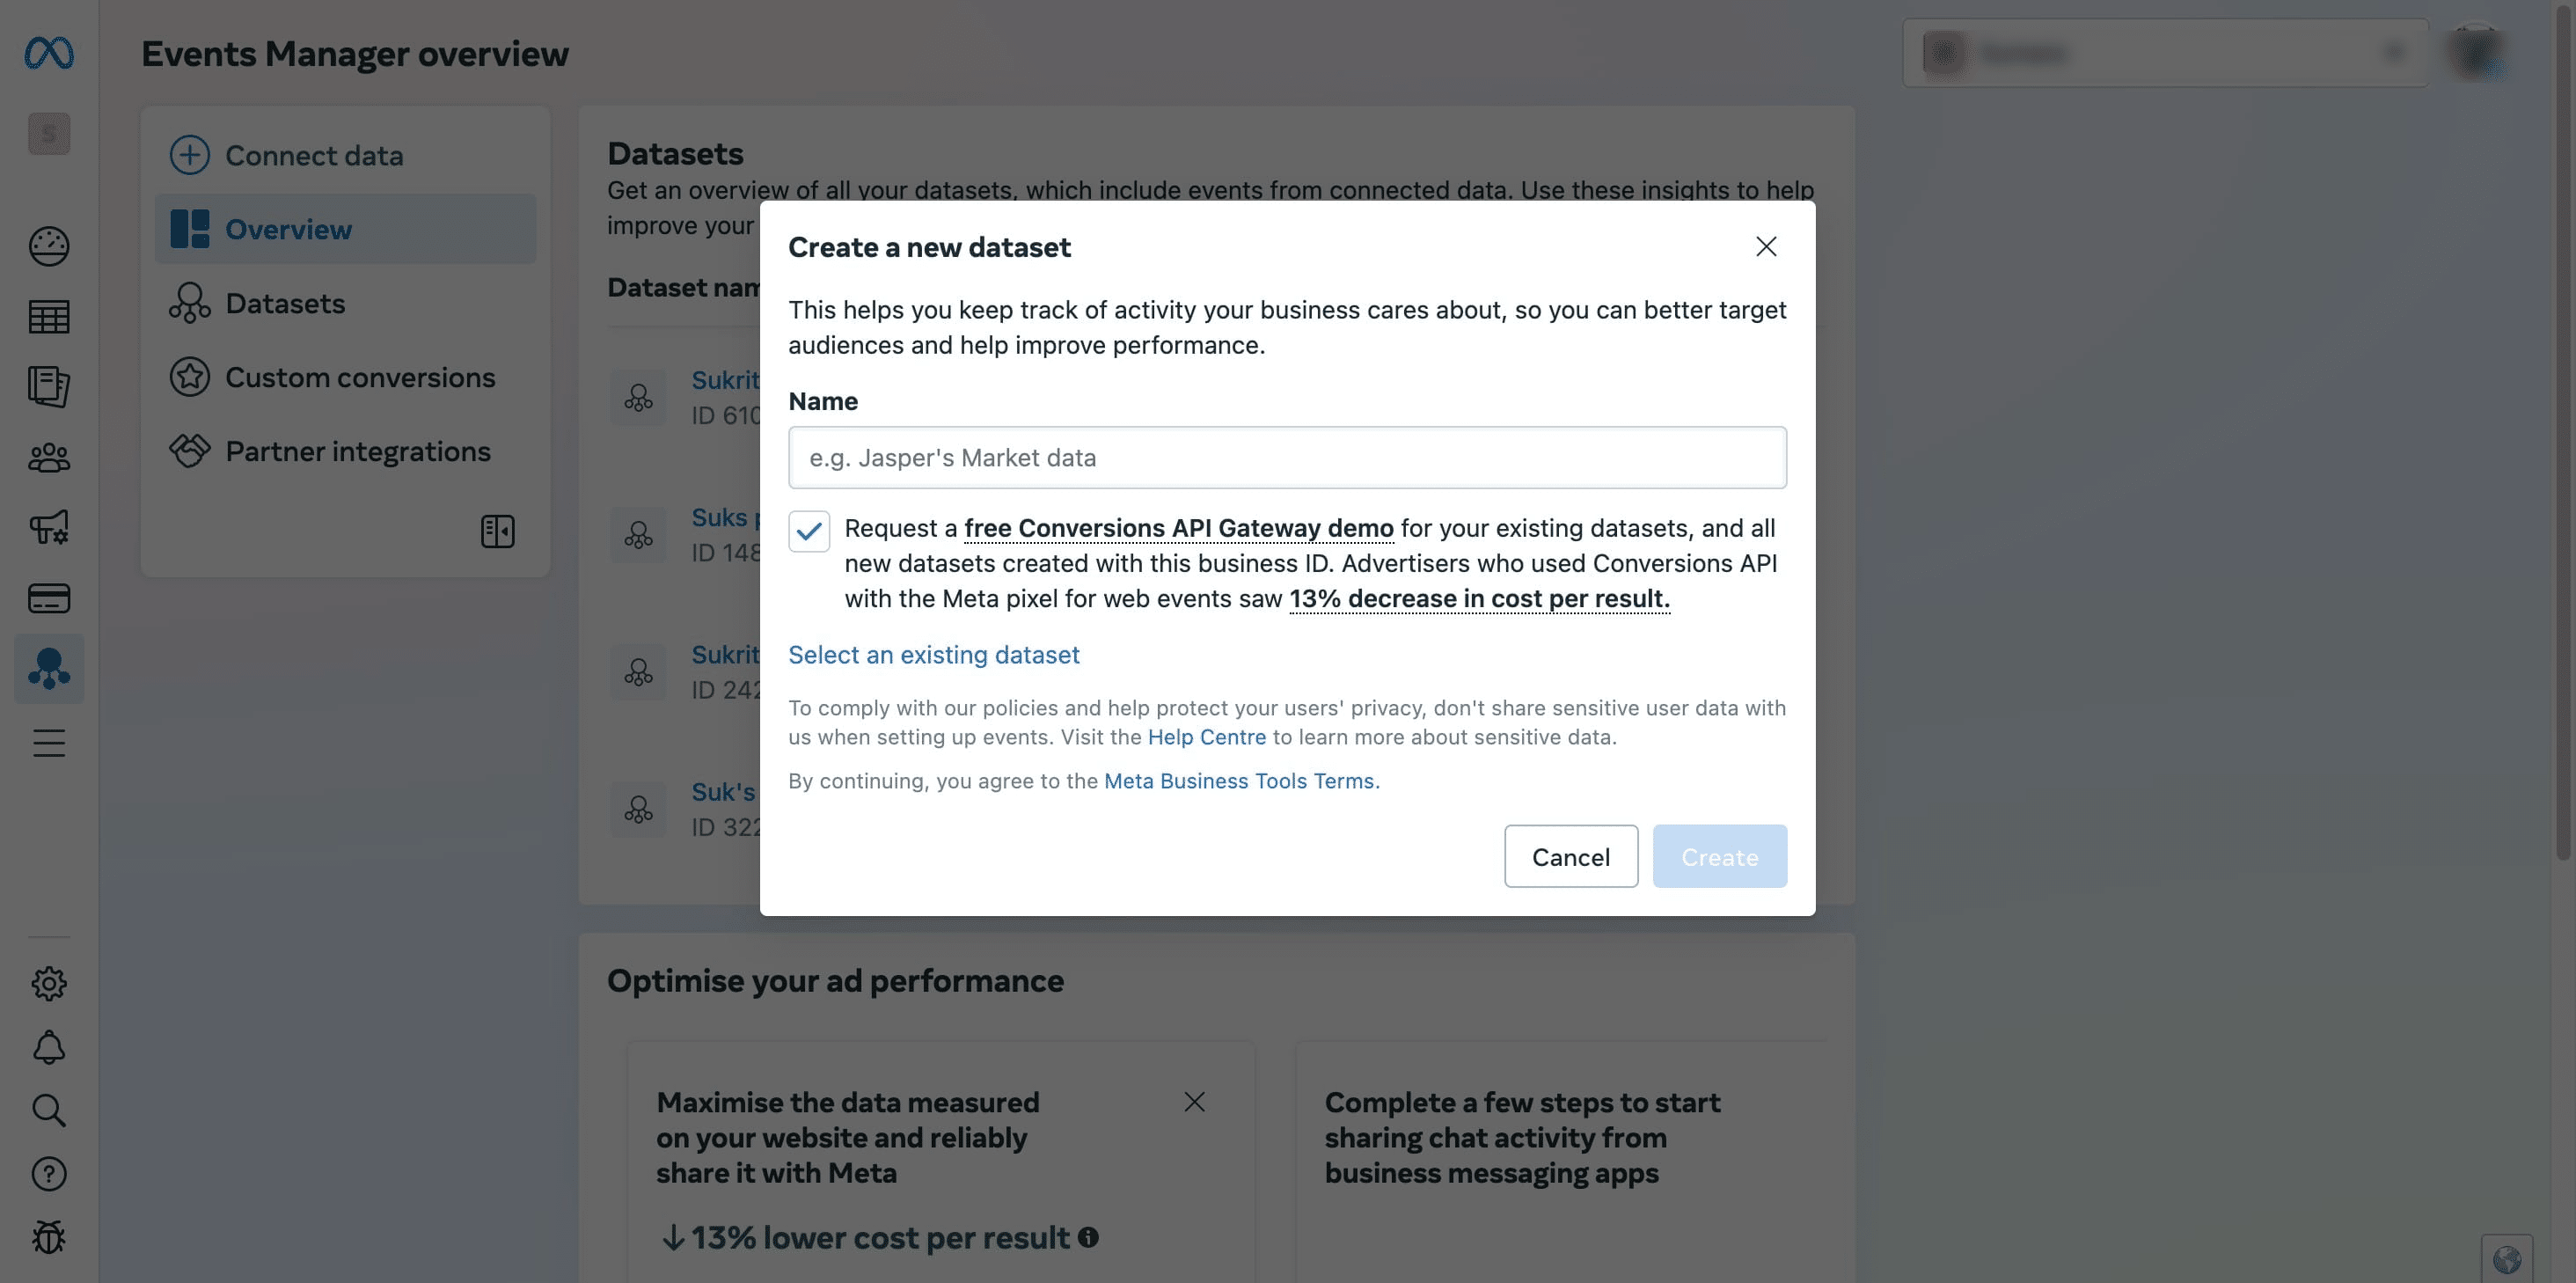Select the highlighted Events Manager icon

[x=48, y=668]
